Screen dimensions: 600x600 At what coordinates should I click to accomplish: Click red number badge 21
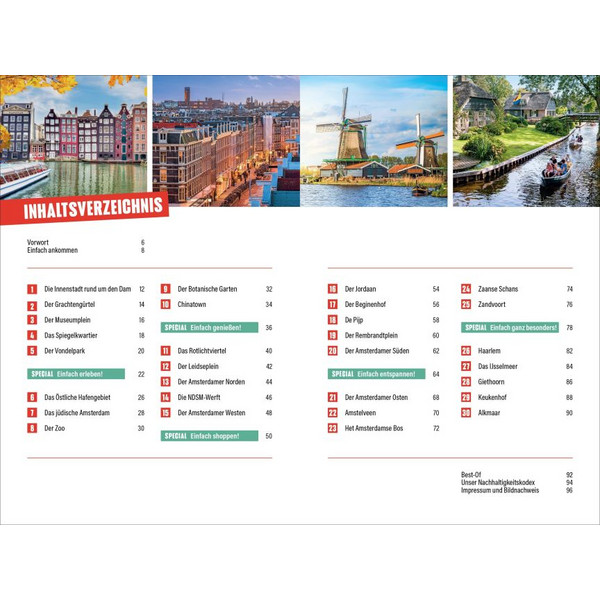(333, 398)
